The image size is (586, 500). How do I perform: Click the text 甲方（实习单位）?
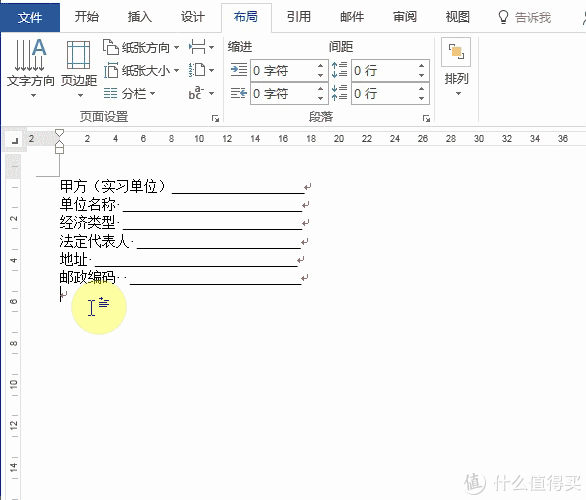(112, 186)
